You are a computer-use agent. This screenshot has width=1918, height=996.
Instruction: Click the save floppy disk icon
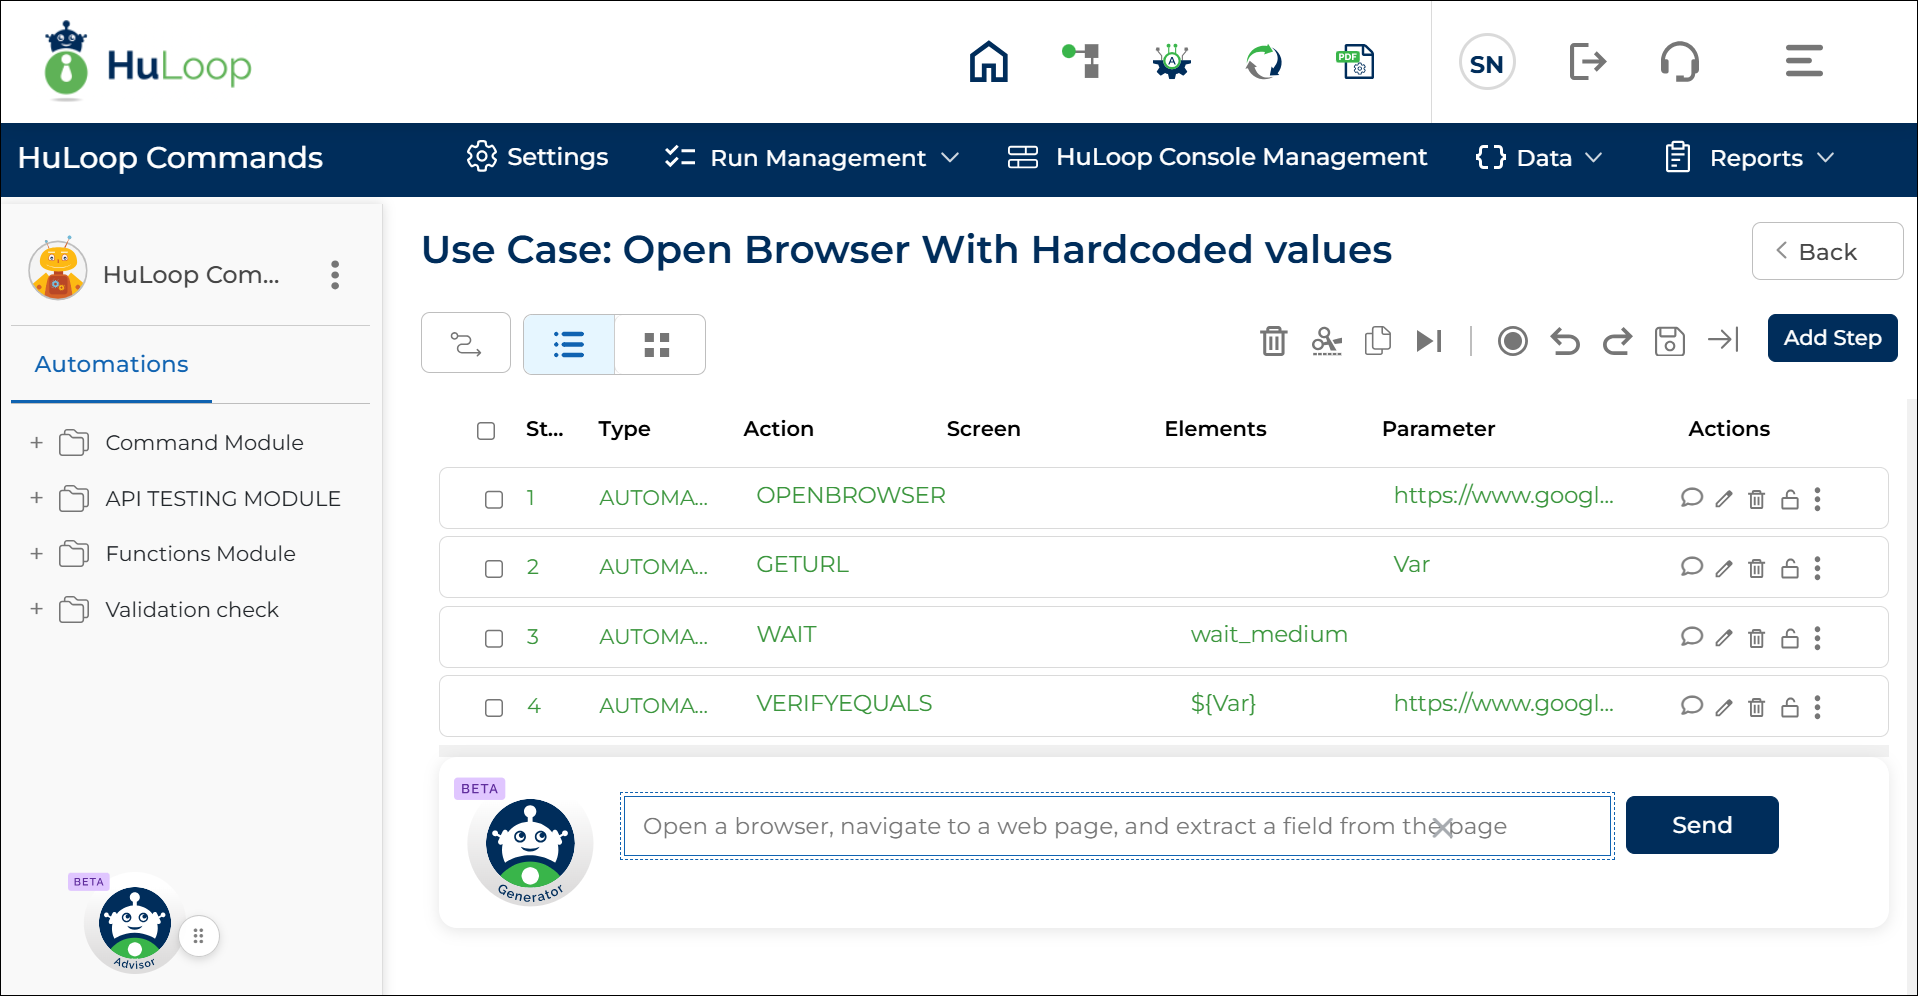[x=1669, y=341]
